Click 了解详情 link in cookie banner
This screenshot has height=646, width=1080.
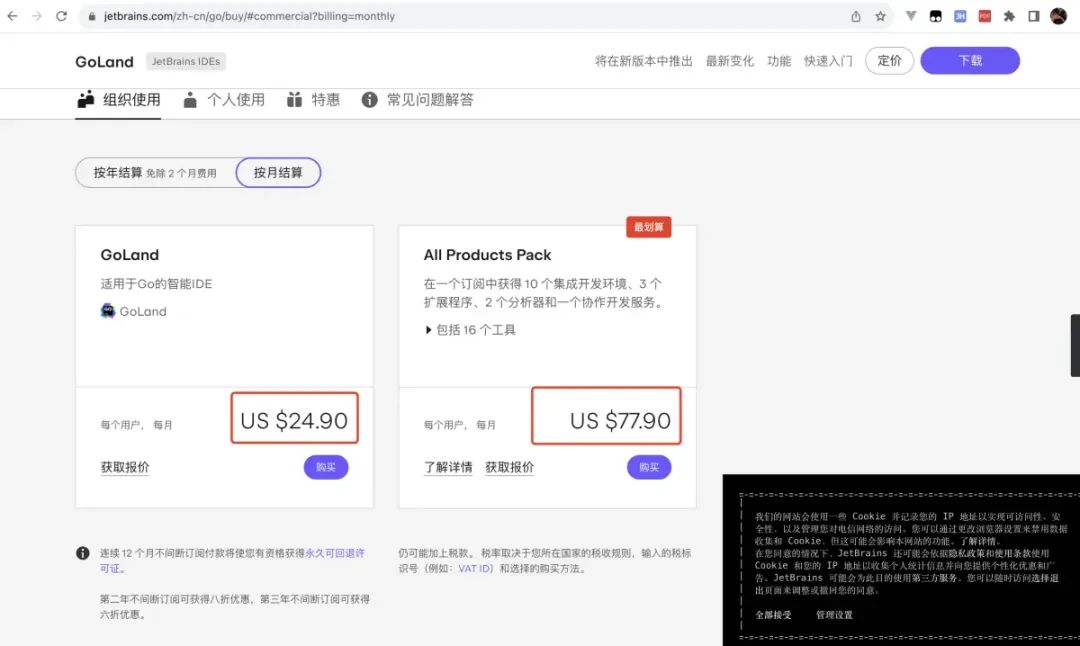(x=979, y=541)
